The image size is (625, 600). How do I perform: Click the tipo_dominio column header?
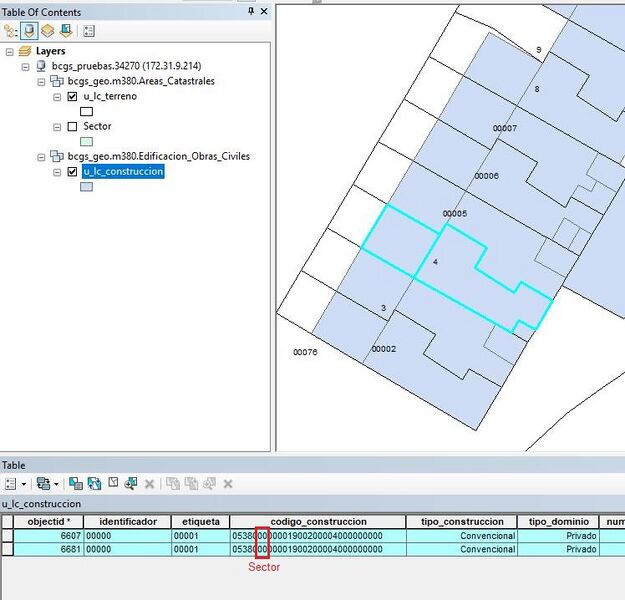(558, 521)
